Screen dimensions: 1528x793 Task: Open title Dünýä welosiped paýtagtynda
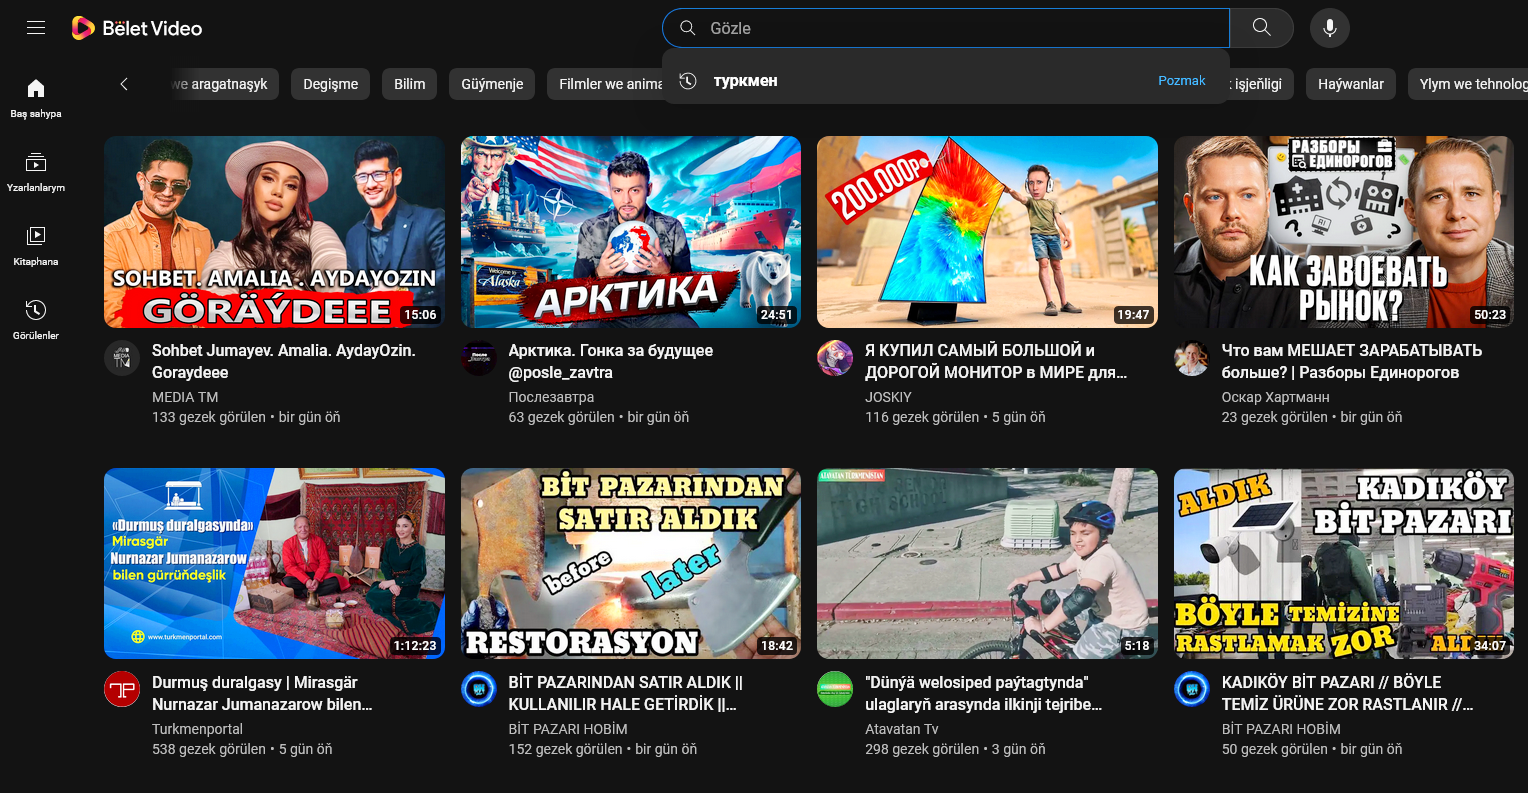[983, 693]
